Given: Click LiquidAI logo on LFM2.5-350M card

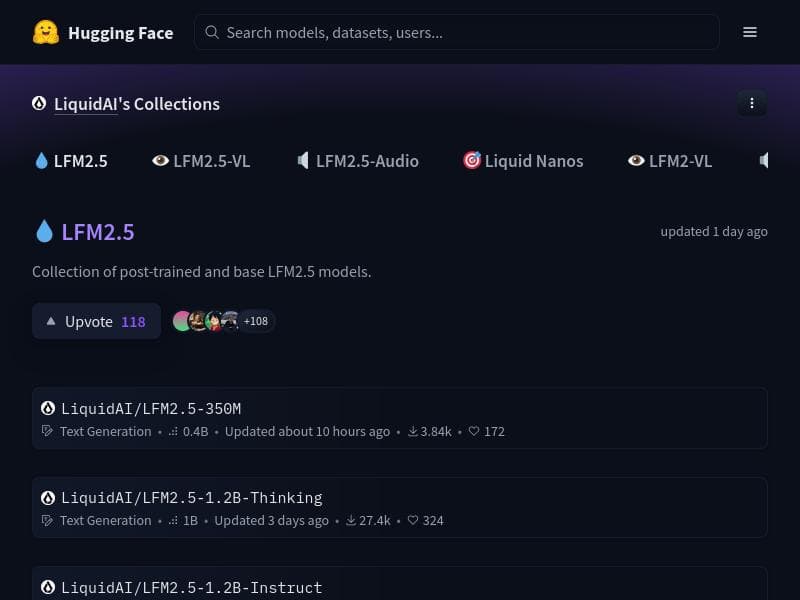Looking at the screenshot, I should pos(48,408).
